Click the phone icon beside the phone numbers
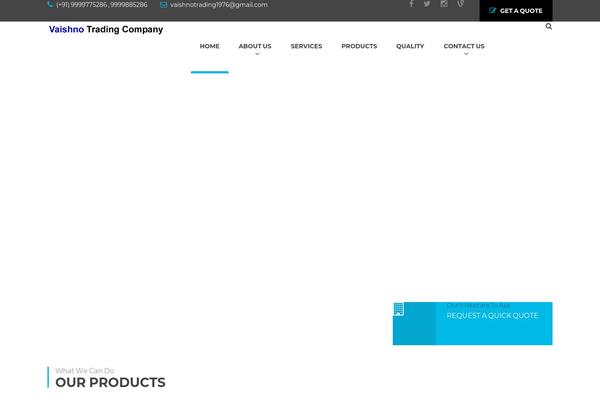The width and height of the screenshot is (600, 400). 50,5
